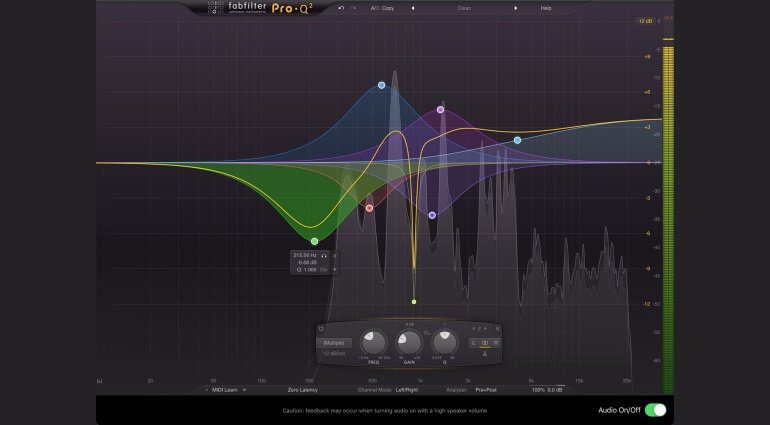Open the Clean preset name menu
Image resolution: width=770 pixels, height=425 pixels.
[464, 8]
